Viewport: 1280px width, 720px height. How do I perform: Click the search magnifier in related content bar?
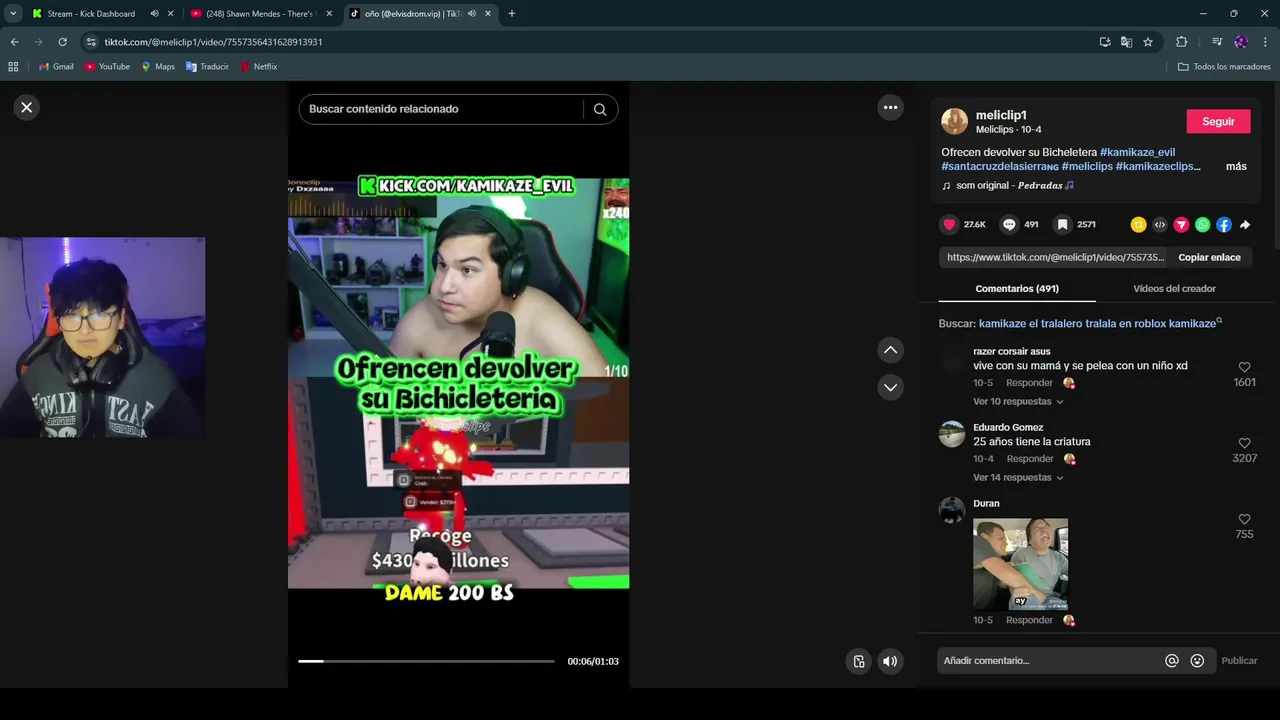(x=600, y=109)
